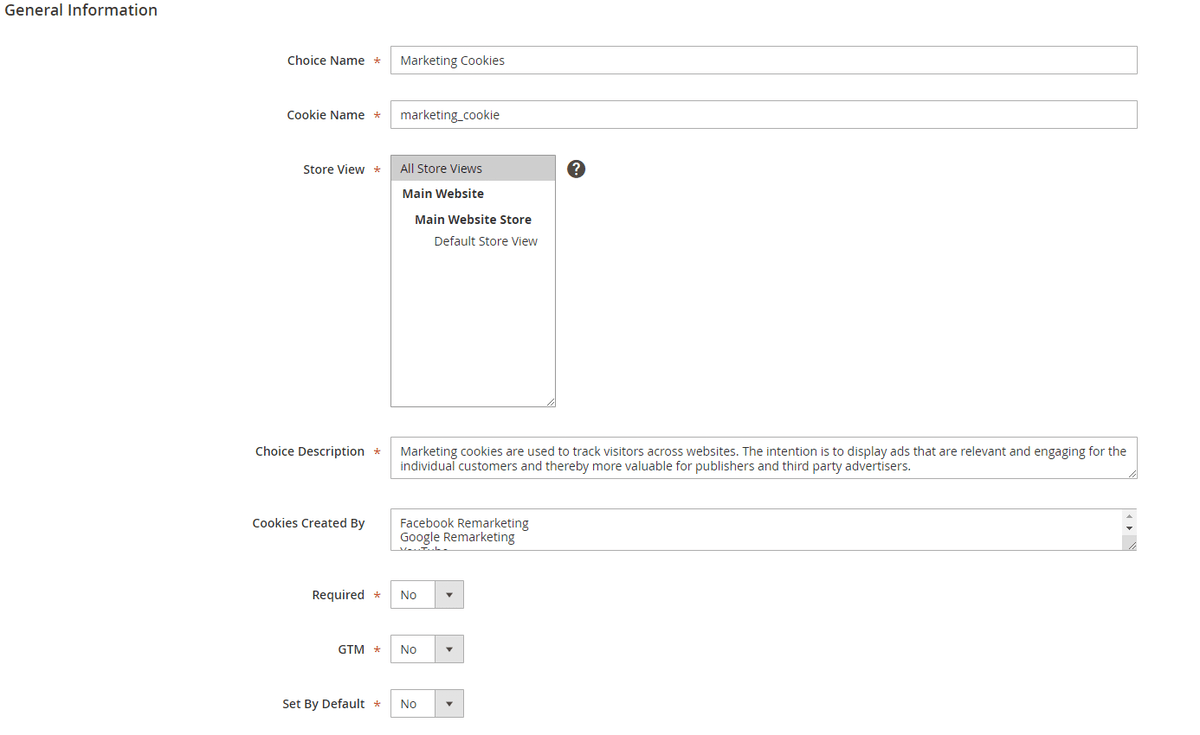Screen dimensions: 1200x735
Task: Click scroll up arrow in Cookies Created By
Action: pos(1130,516)
